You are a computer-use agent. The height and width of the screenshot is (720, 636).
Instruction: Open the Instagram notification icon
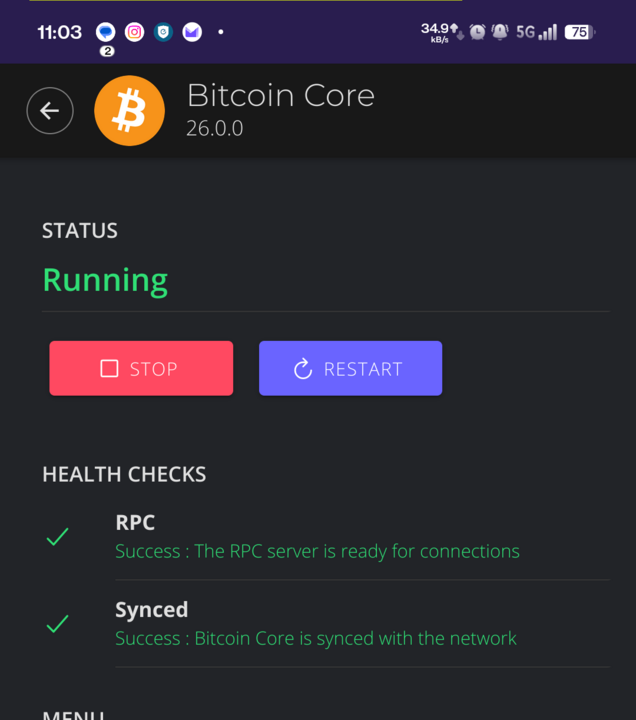coord(135,32)
